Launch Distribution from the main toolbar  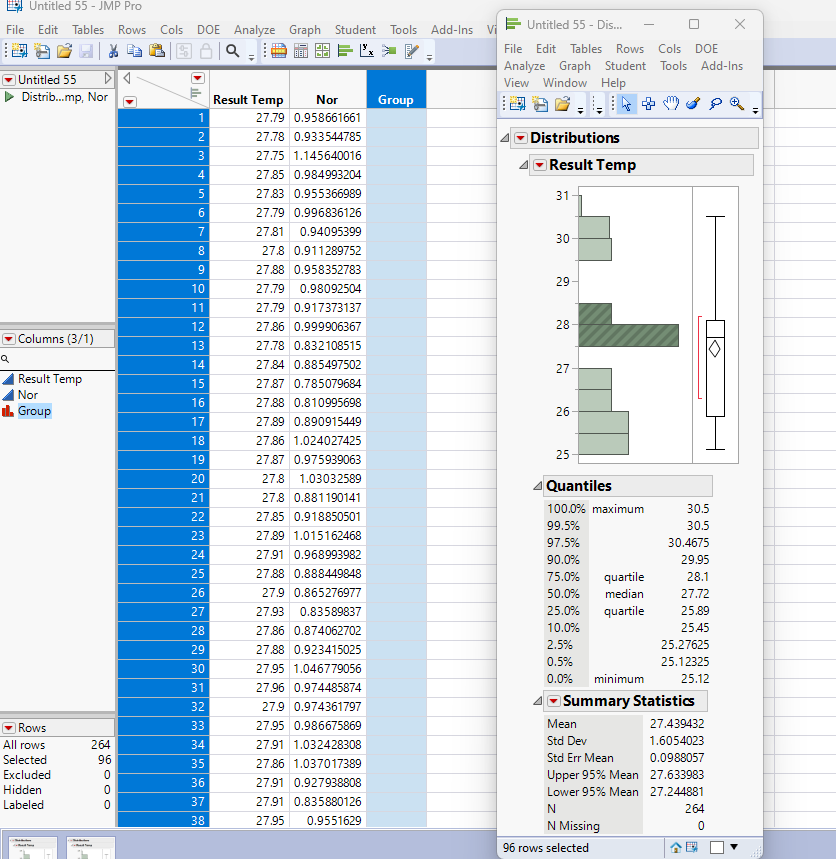(344, 51)
